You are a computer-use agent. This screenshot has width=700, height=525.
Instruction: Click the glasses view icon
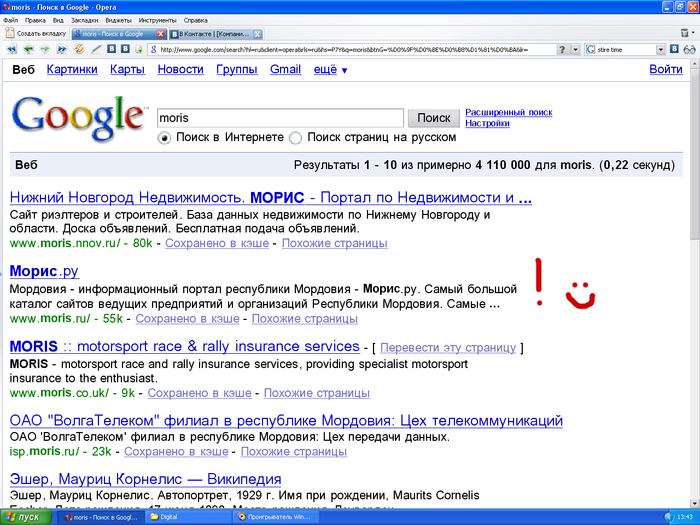[689, 50]
